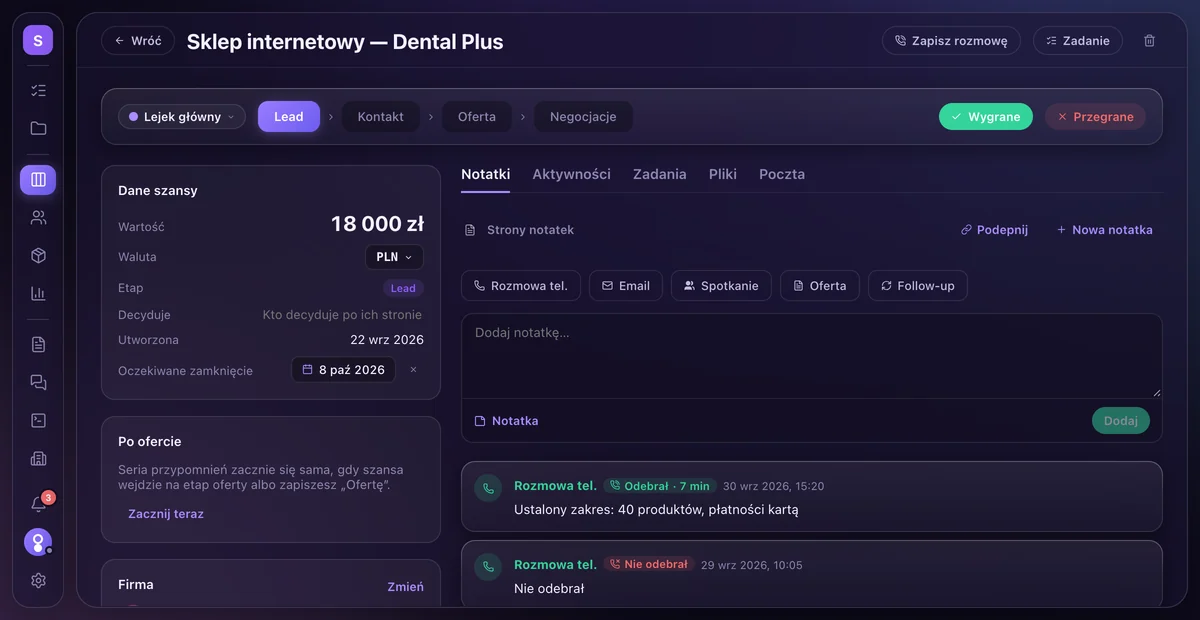Open note Ustalony zakres: 40 produktów

[656, 510]
